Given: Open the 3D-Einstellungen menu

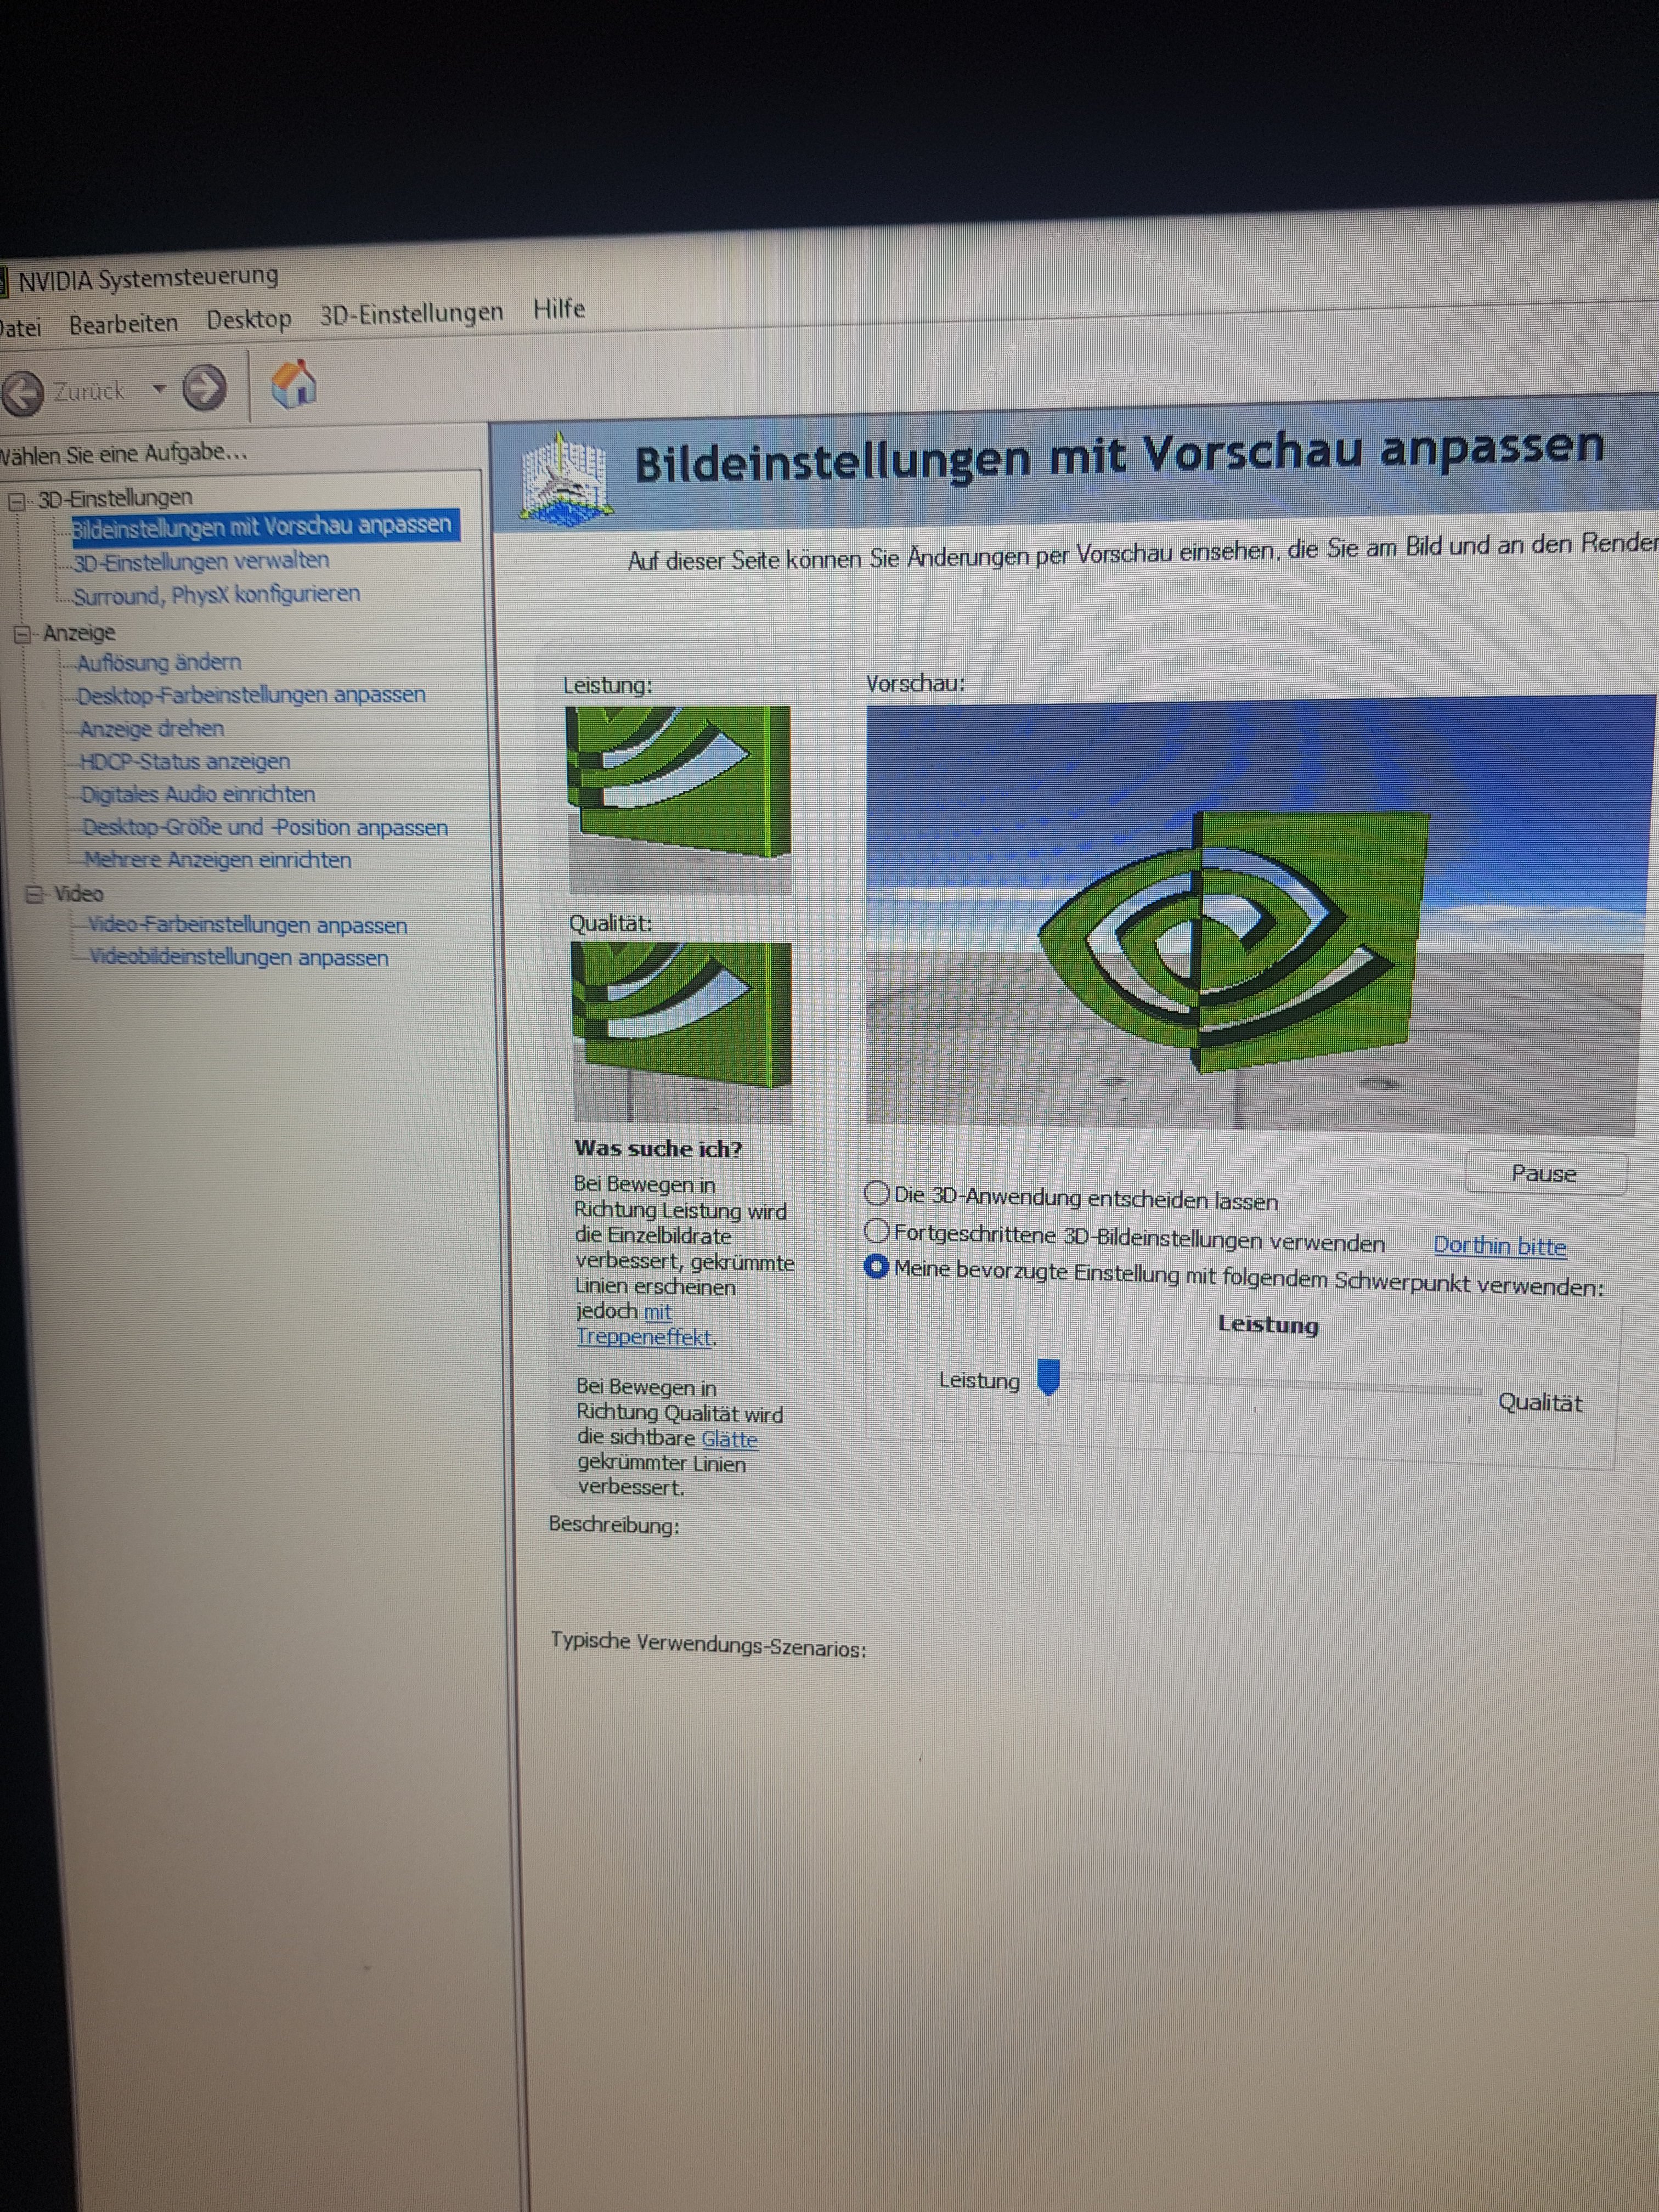Looking at the screenshot, I should coord(411,314).
